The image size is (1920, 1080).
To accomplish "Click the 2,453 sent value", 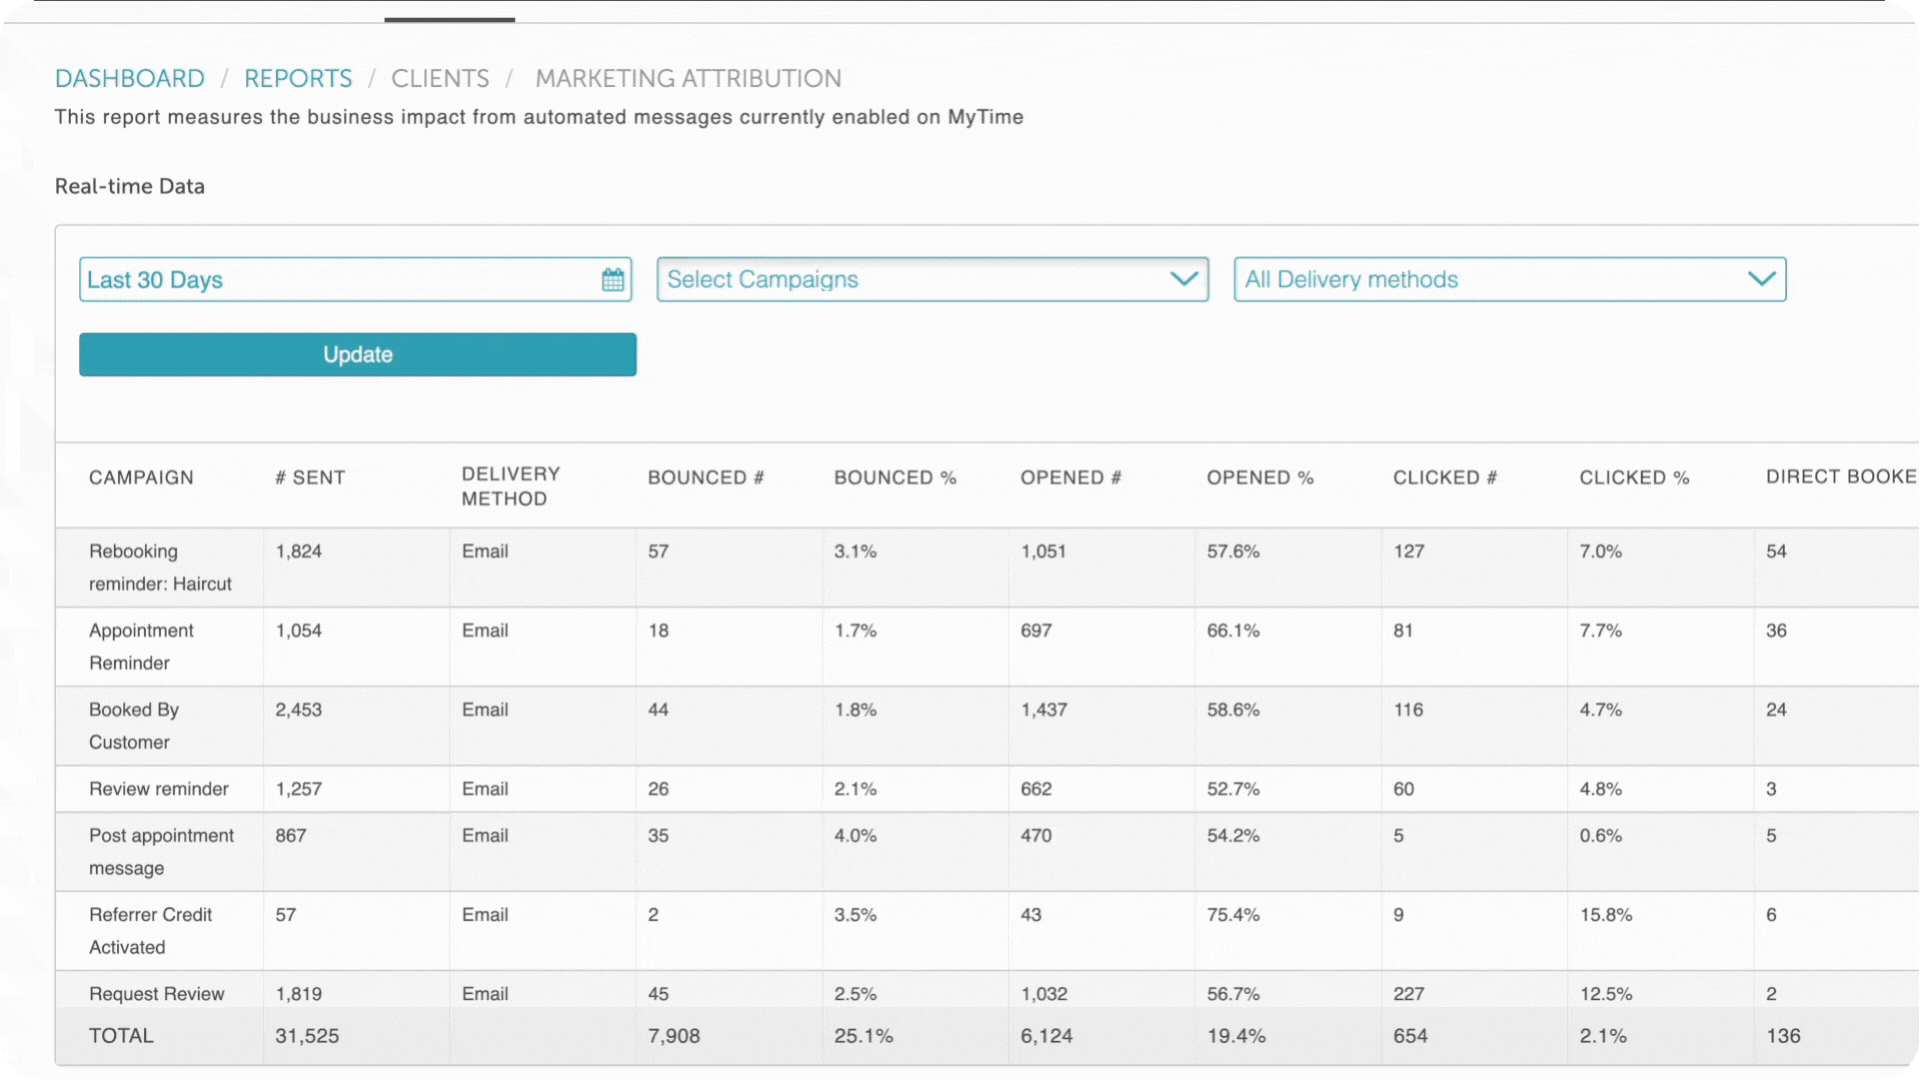I will point(299,710).
